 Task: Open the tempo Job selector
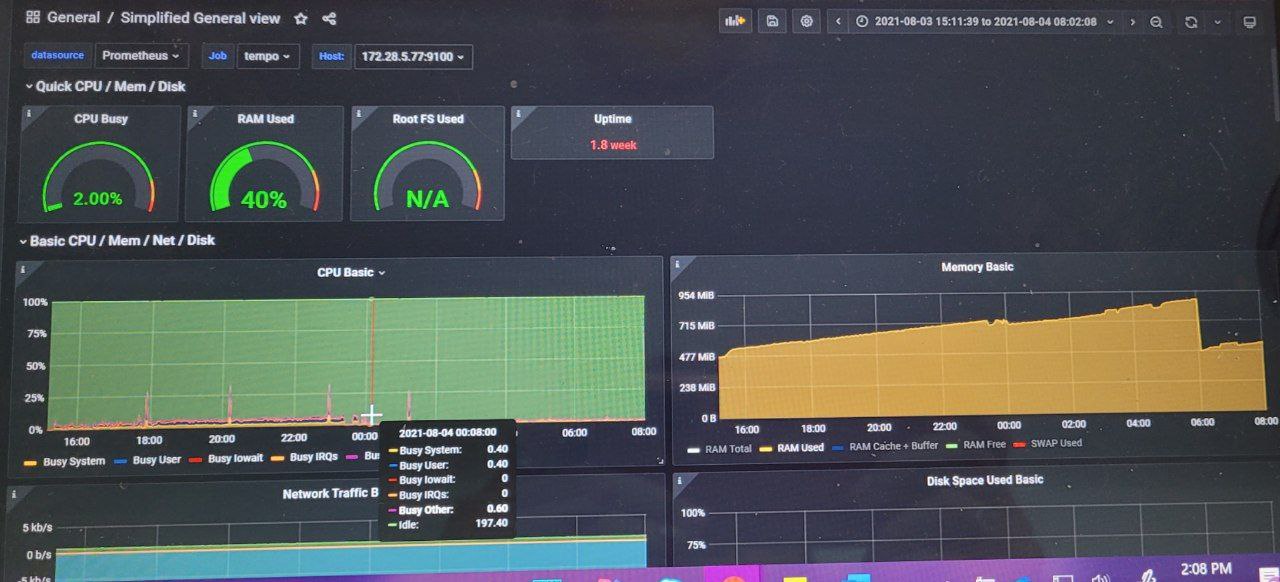[267, 56]
